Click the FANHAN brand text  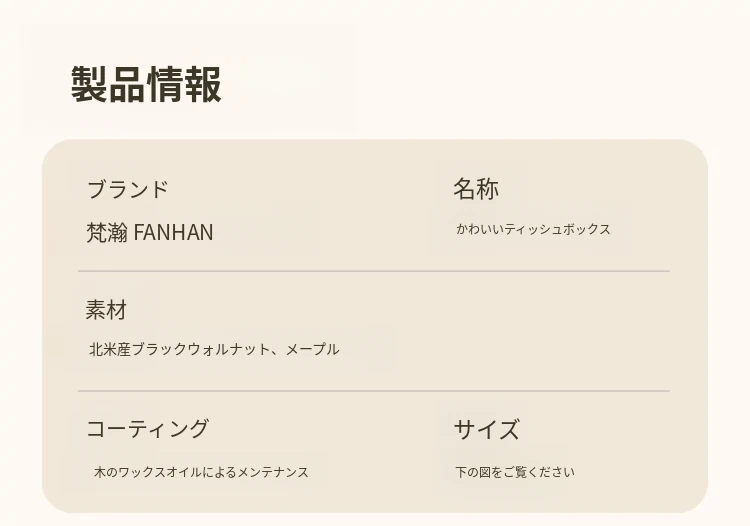point(173,232)
